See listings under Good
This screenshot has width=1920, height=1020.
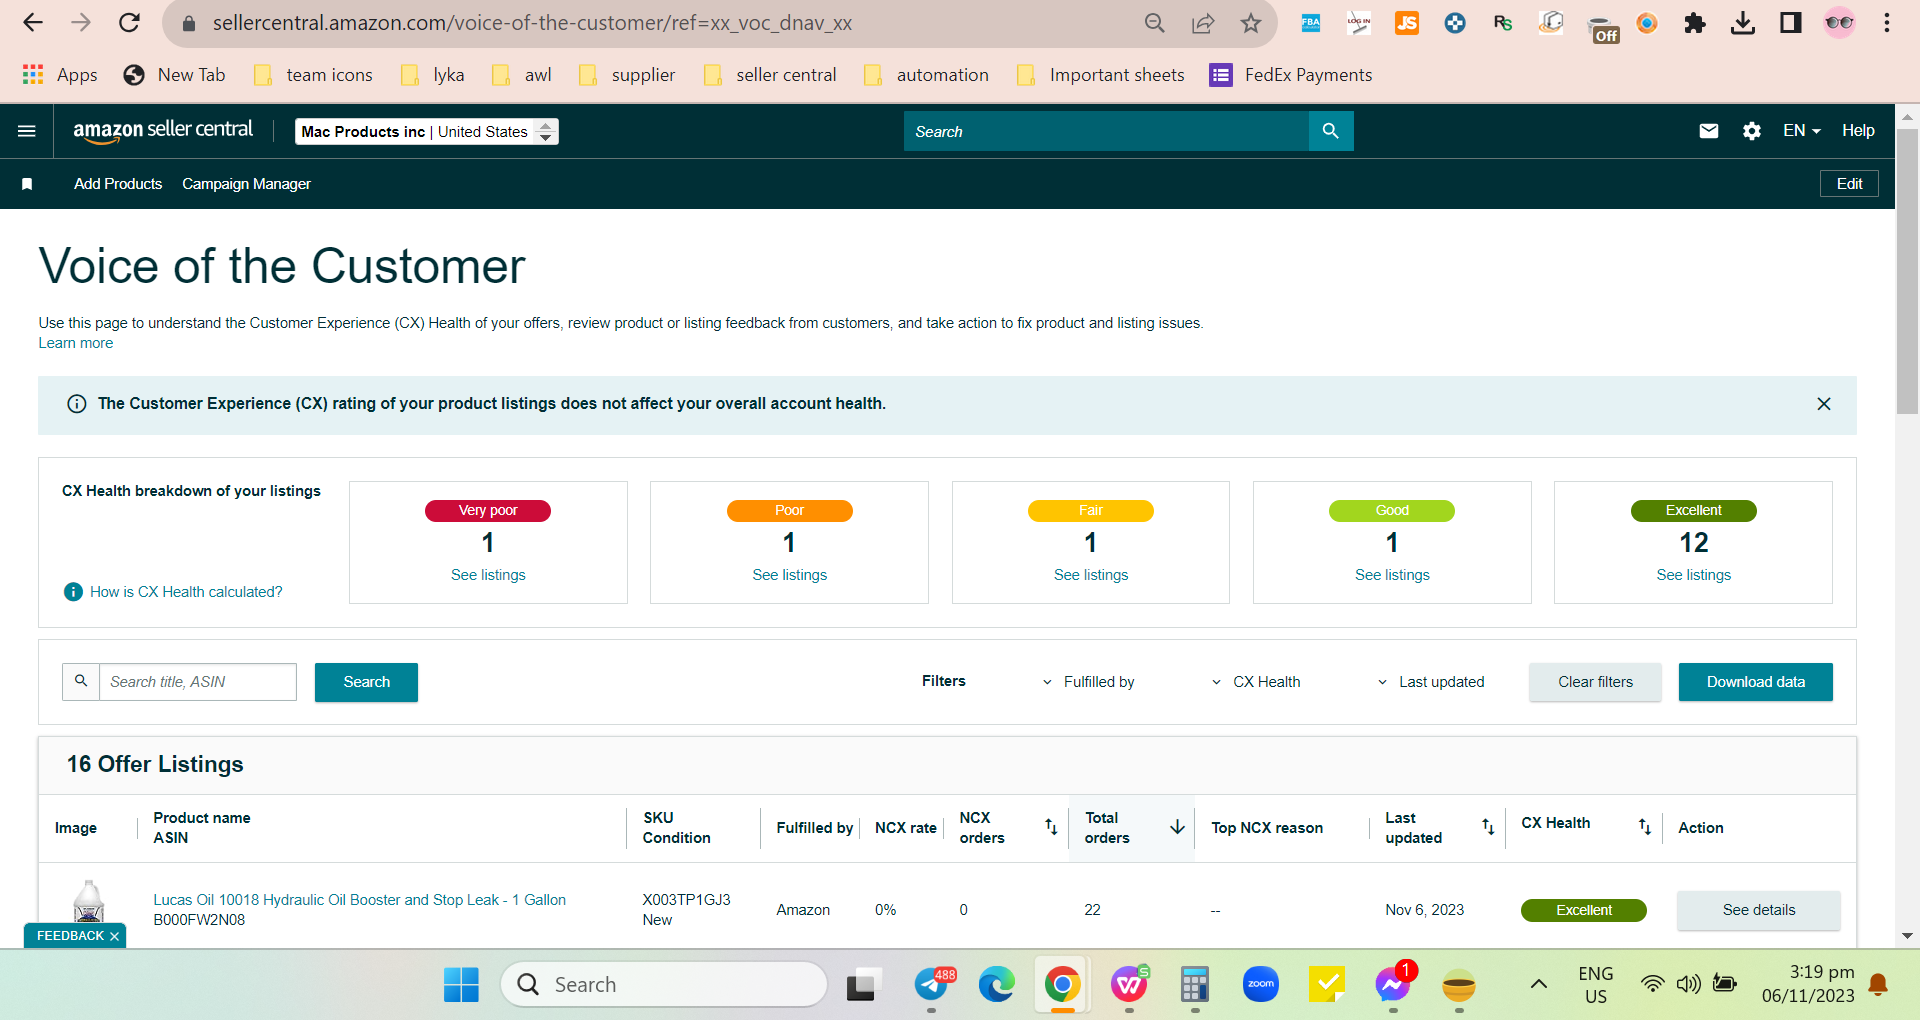pos(1392,575)
